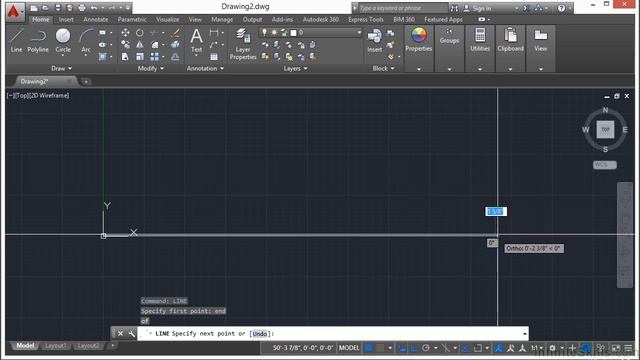Click the Plot print icon in Quick Access

[82, 8]
